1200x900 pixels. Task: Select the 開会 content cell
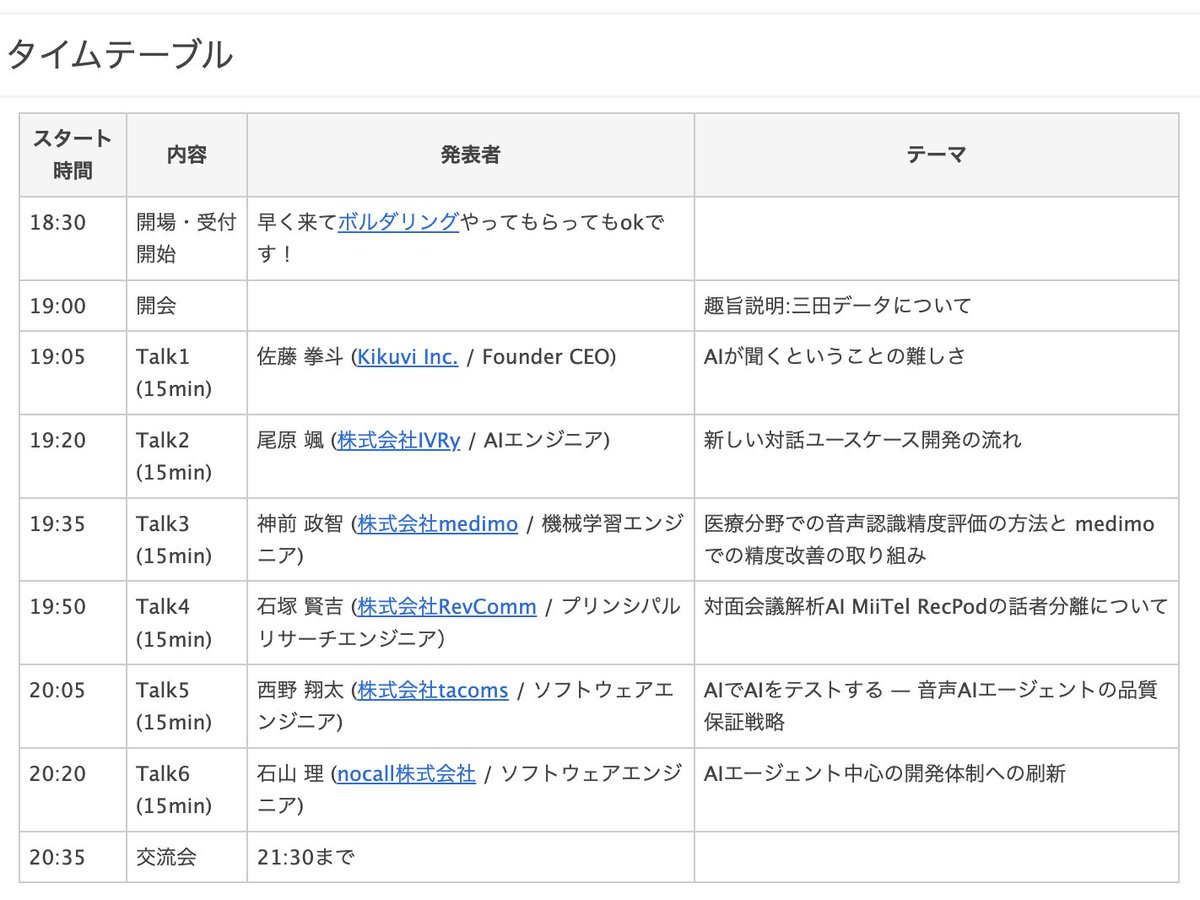[x=157, y=306]
